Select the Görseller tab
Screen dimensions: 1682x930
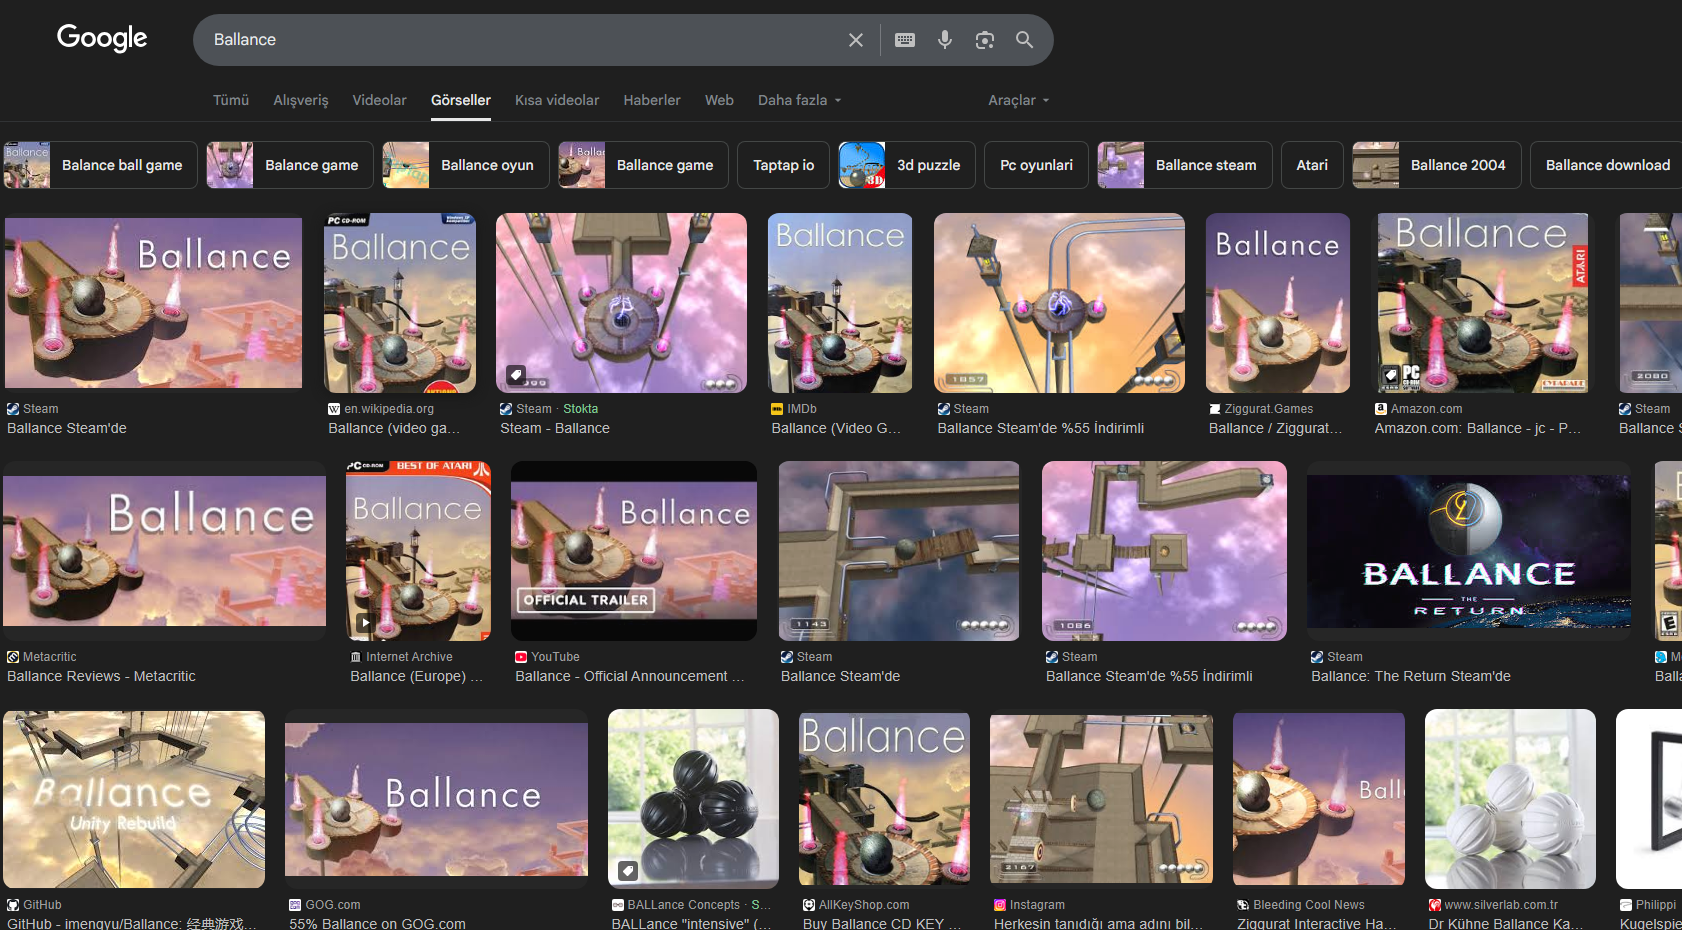tap(461, 100)
